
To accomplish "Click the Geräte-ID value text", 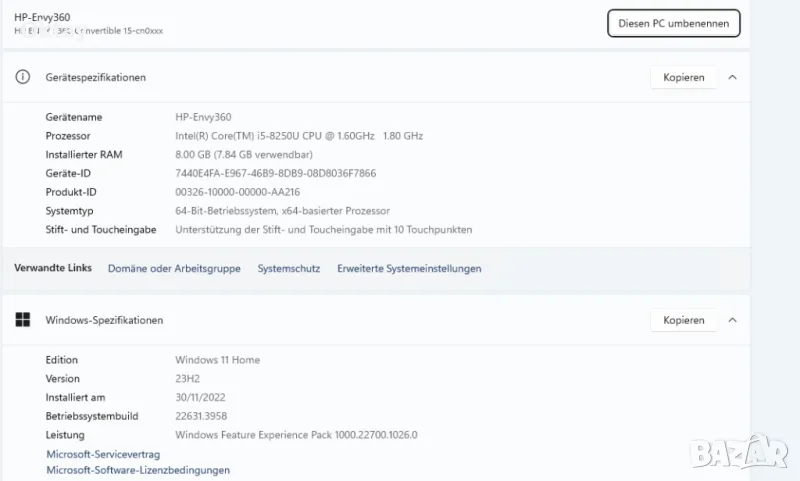I will tap(275, 173).
